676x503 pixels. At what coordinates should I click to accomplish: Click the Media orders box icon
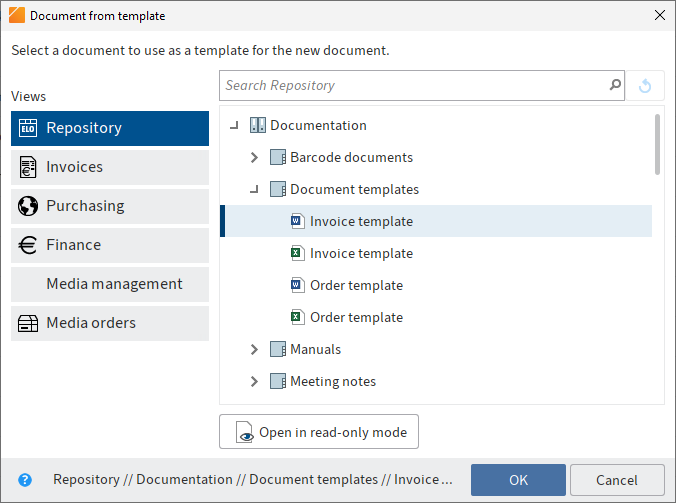[28, 323]
